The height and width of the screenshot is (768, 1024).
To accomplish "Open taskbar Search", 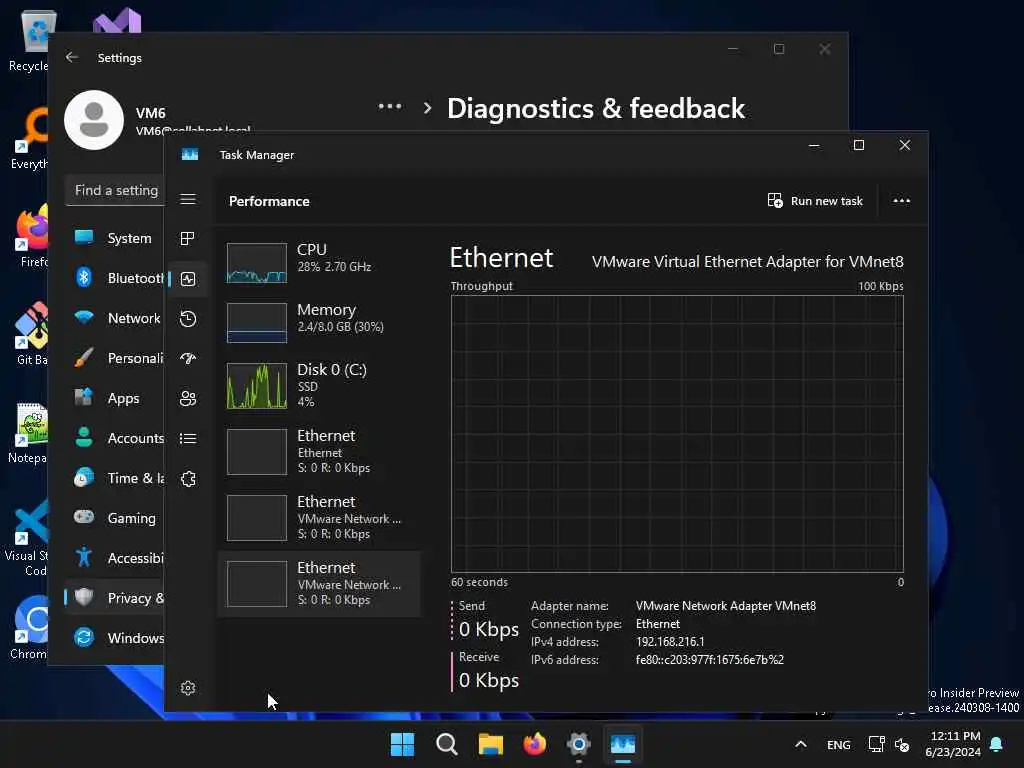I will [x=447, y=744].
